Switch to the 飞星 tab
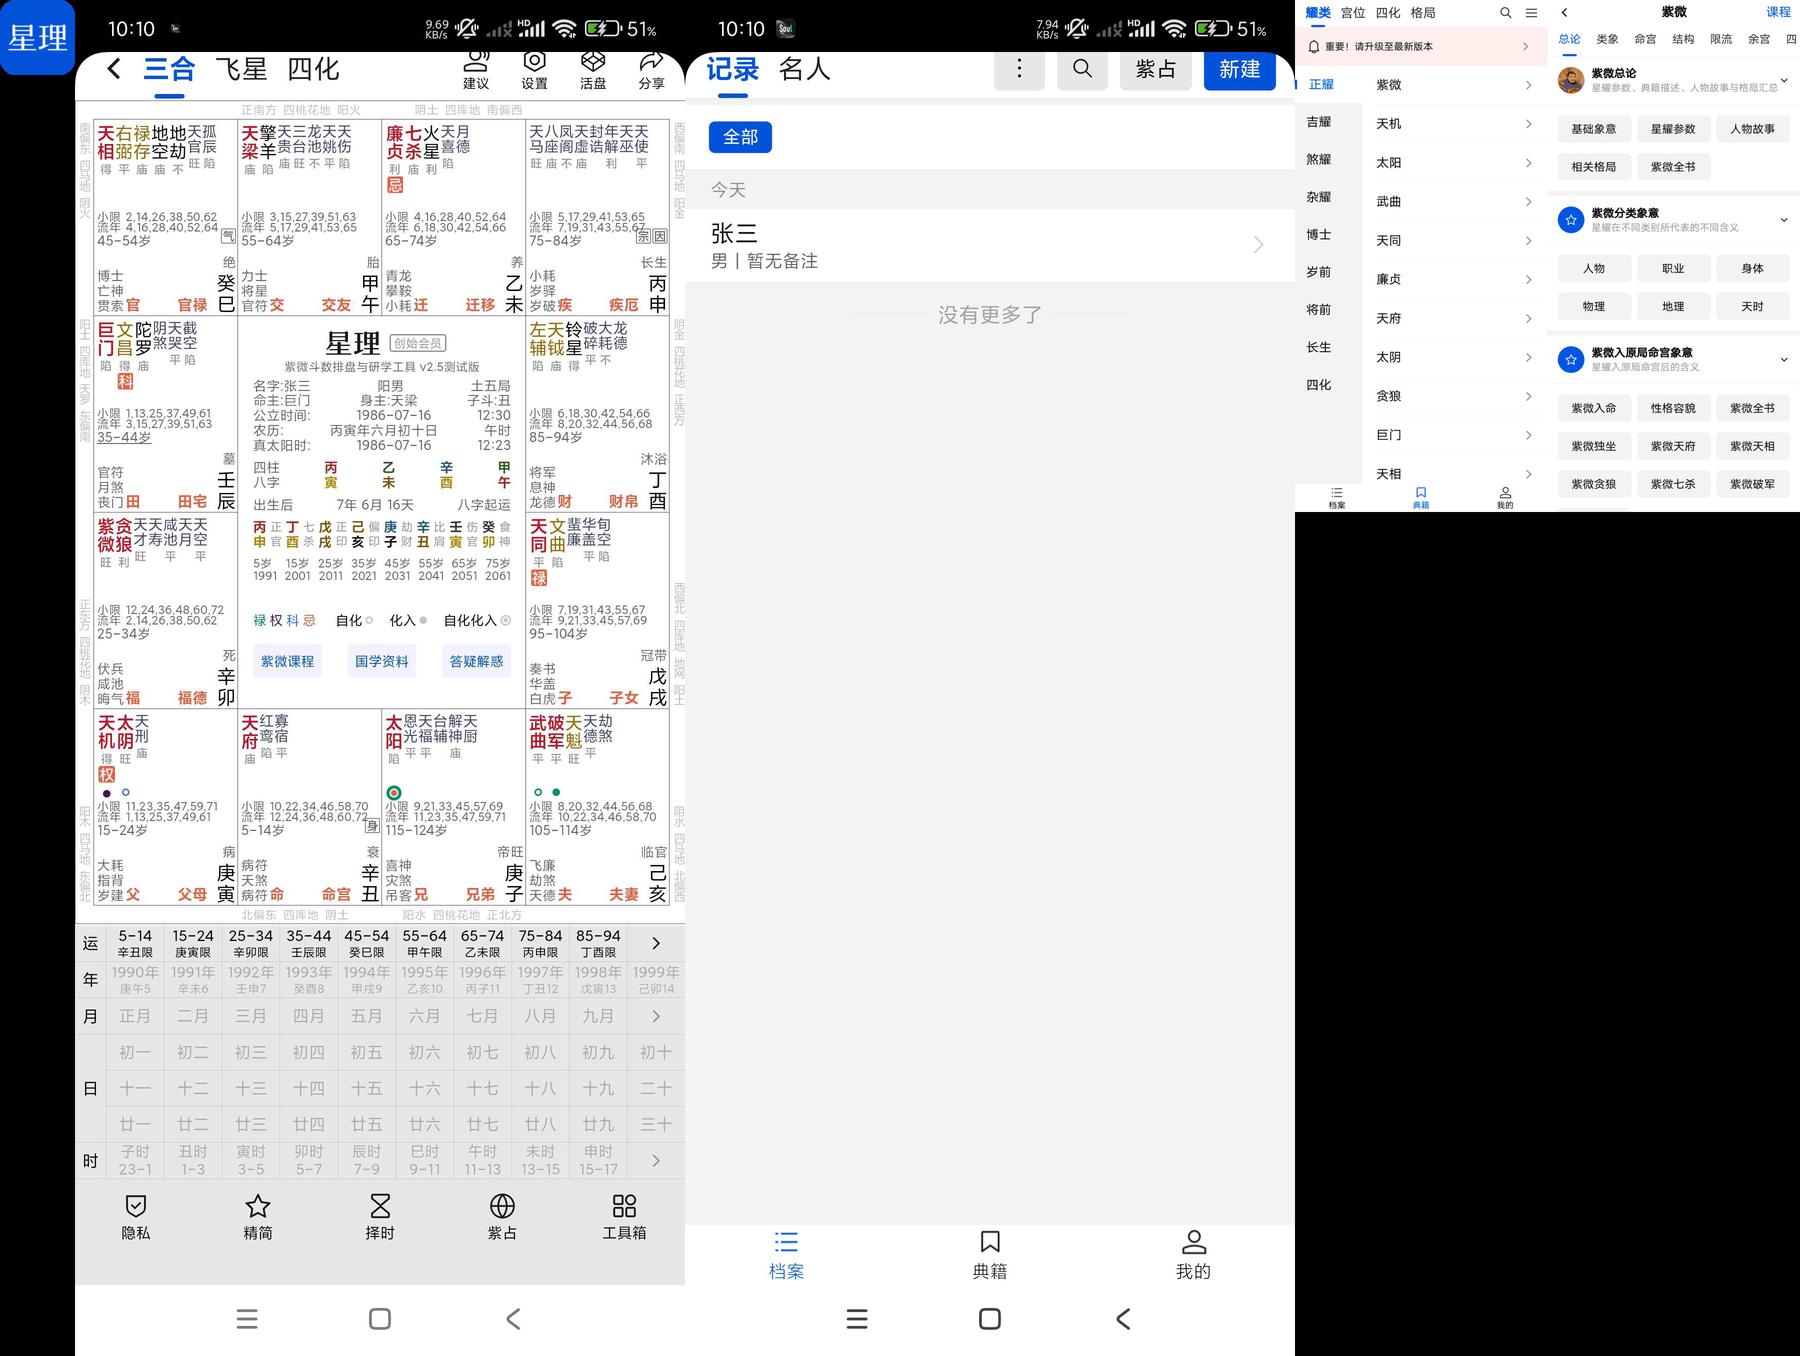The width and height of the screenshot is (1800, 1356). click(x=241, y=69)
